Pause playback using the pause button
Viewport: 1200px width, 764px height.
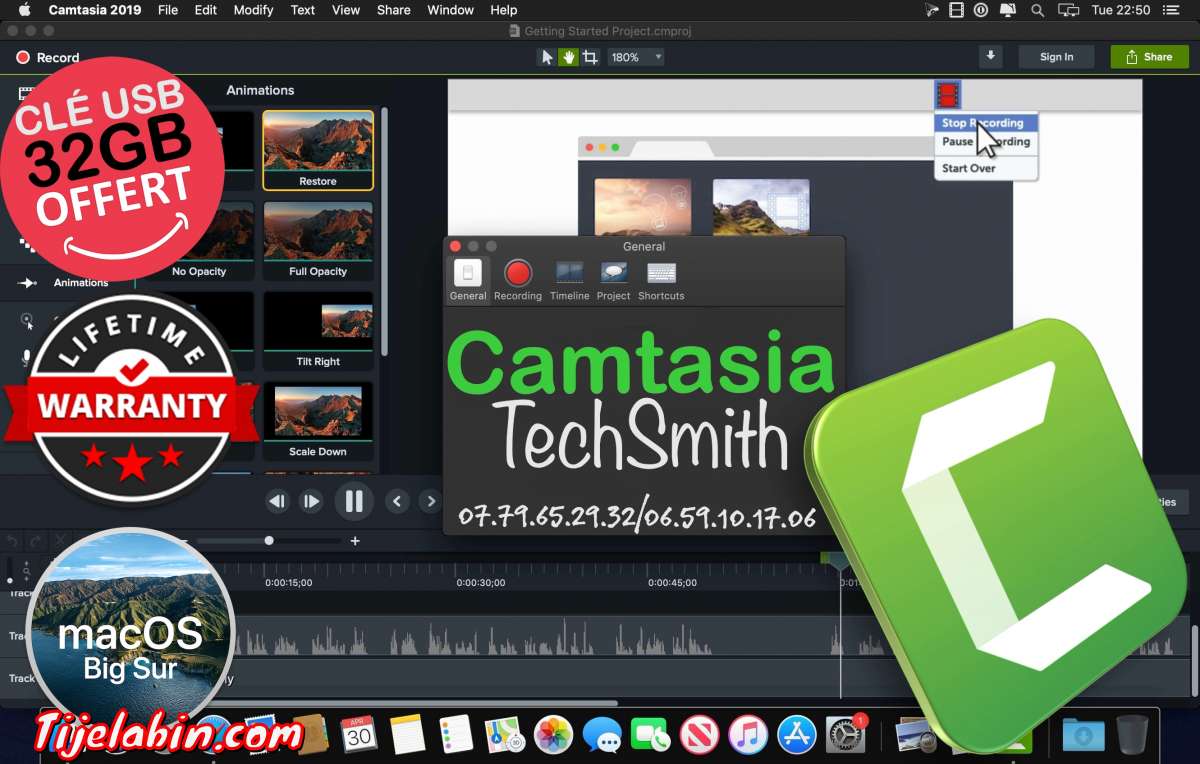pos(354,501)
